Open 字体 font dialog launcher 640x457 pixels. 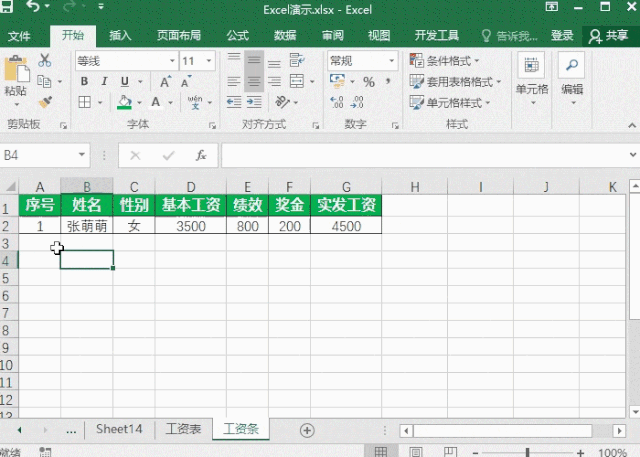click(212, 126)
